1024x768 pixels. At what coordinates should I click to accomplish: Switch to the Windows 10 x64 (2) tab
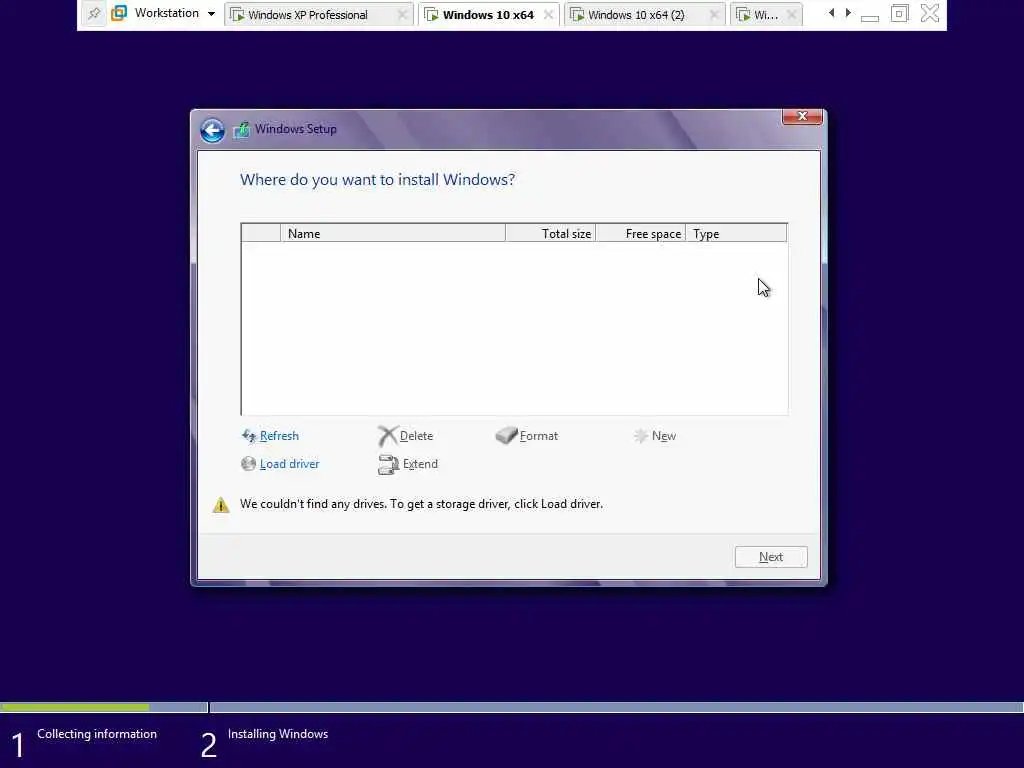(645, 14)
